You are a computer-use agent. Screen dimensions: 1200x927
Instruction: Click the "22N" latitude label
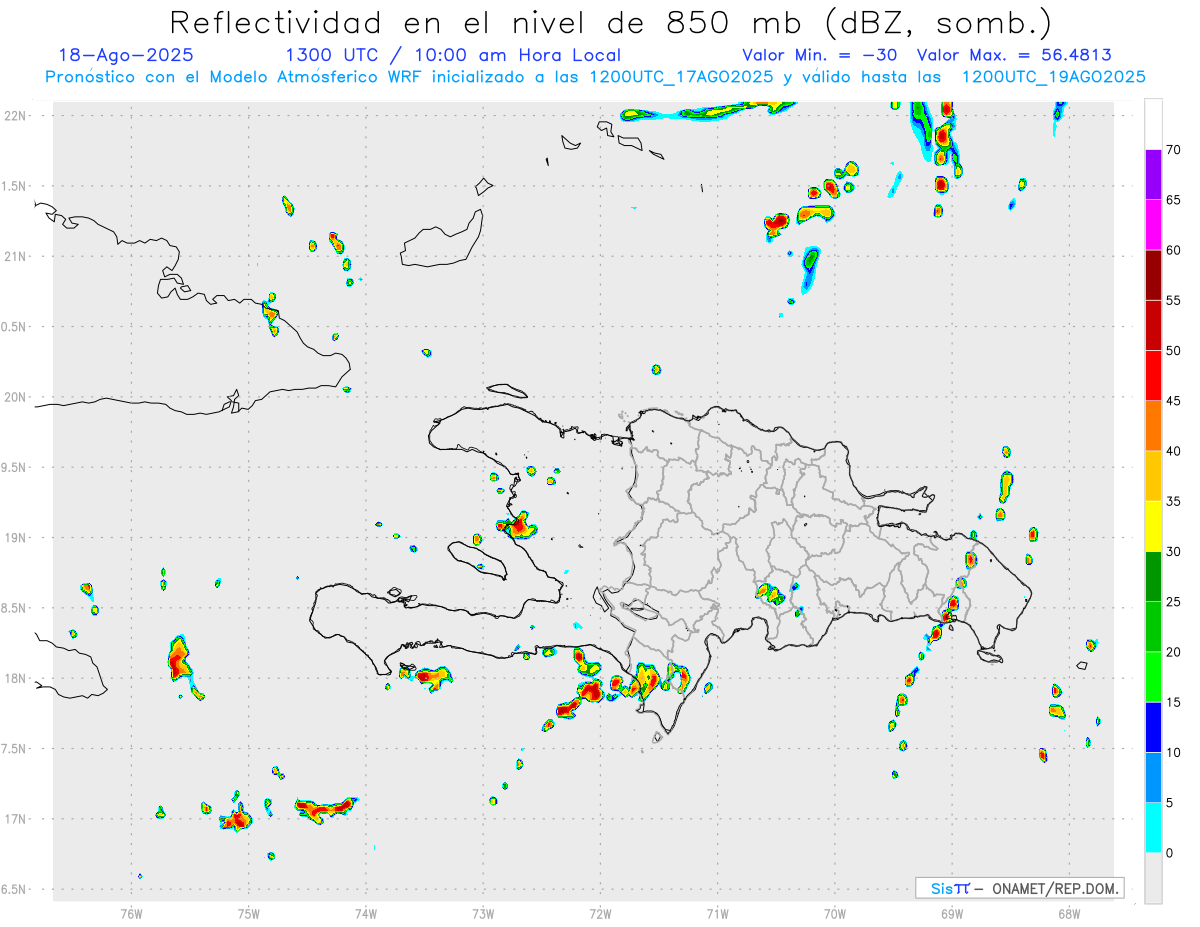[17, 116]
